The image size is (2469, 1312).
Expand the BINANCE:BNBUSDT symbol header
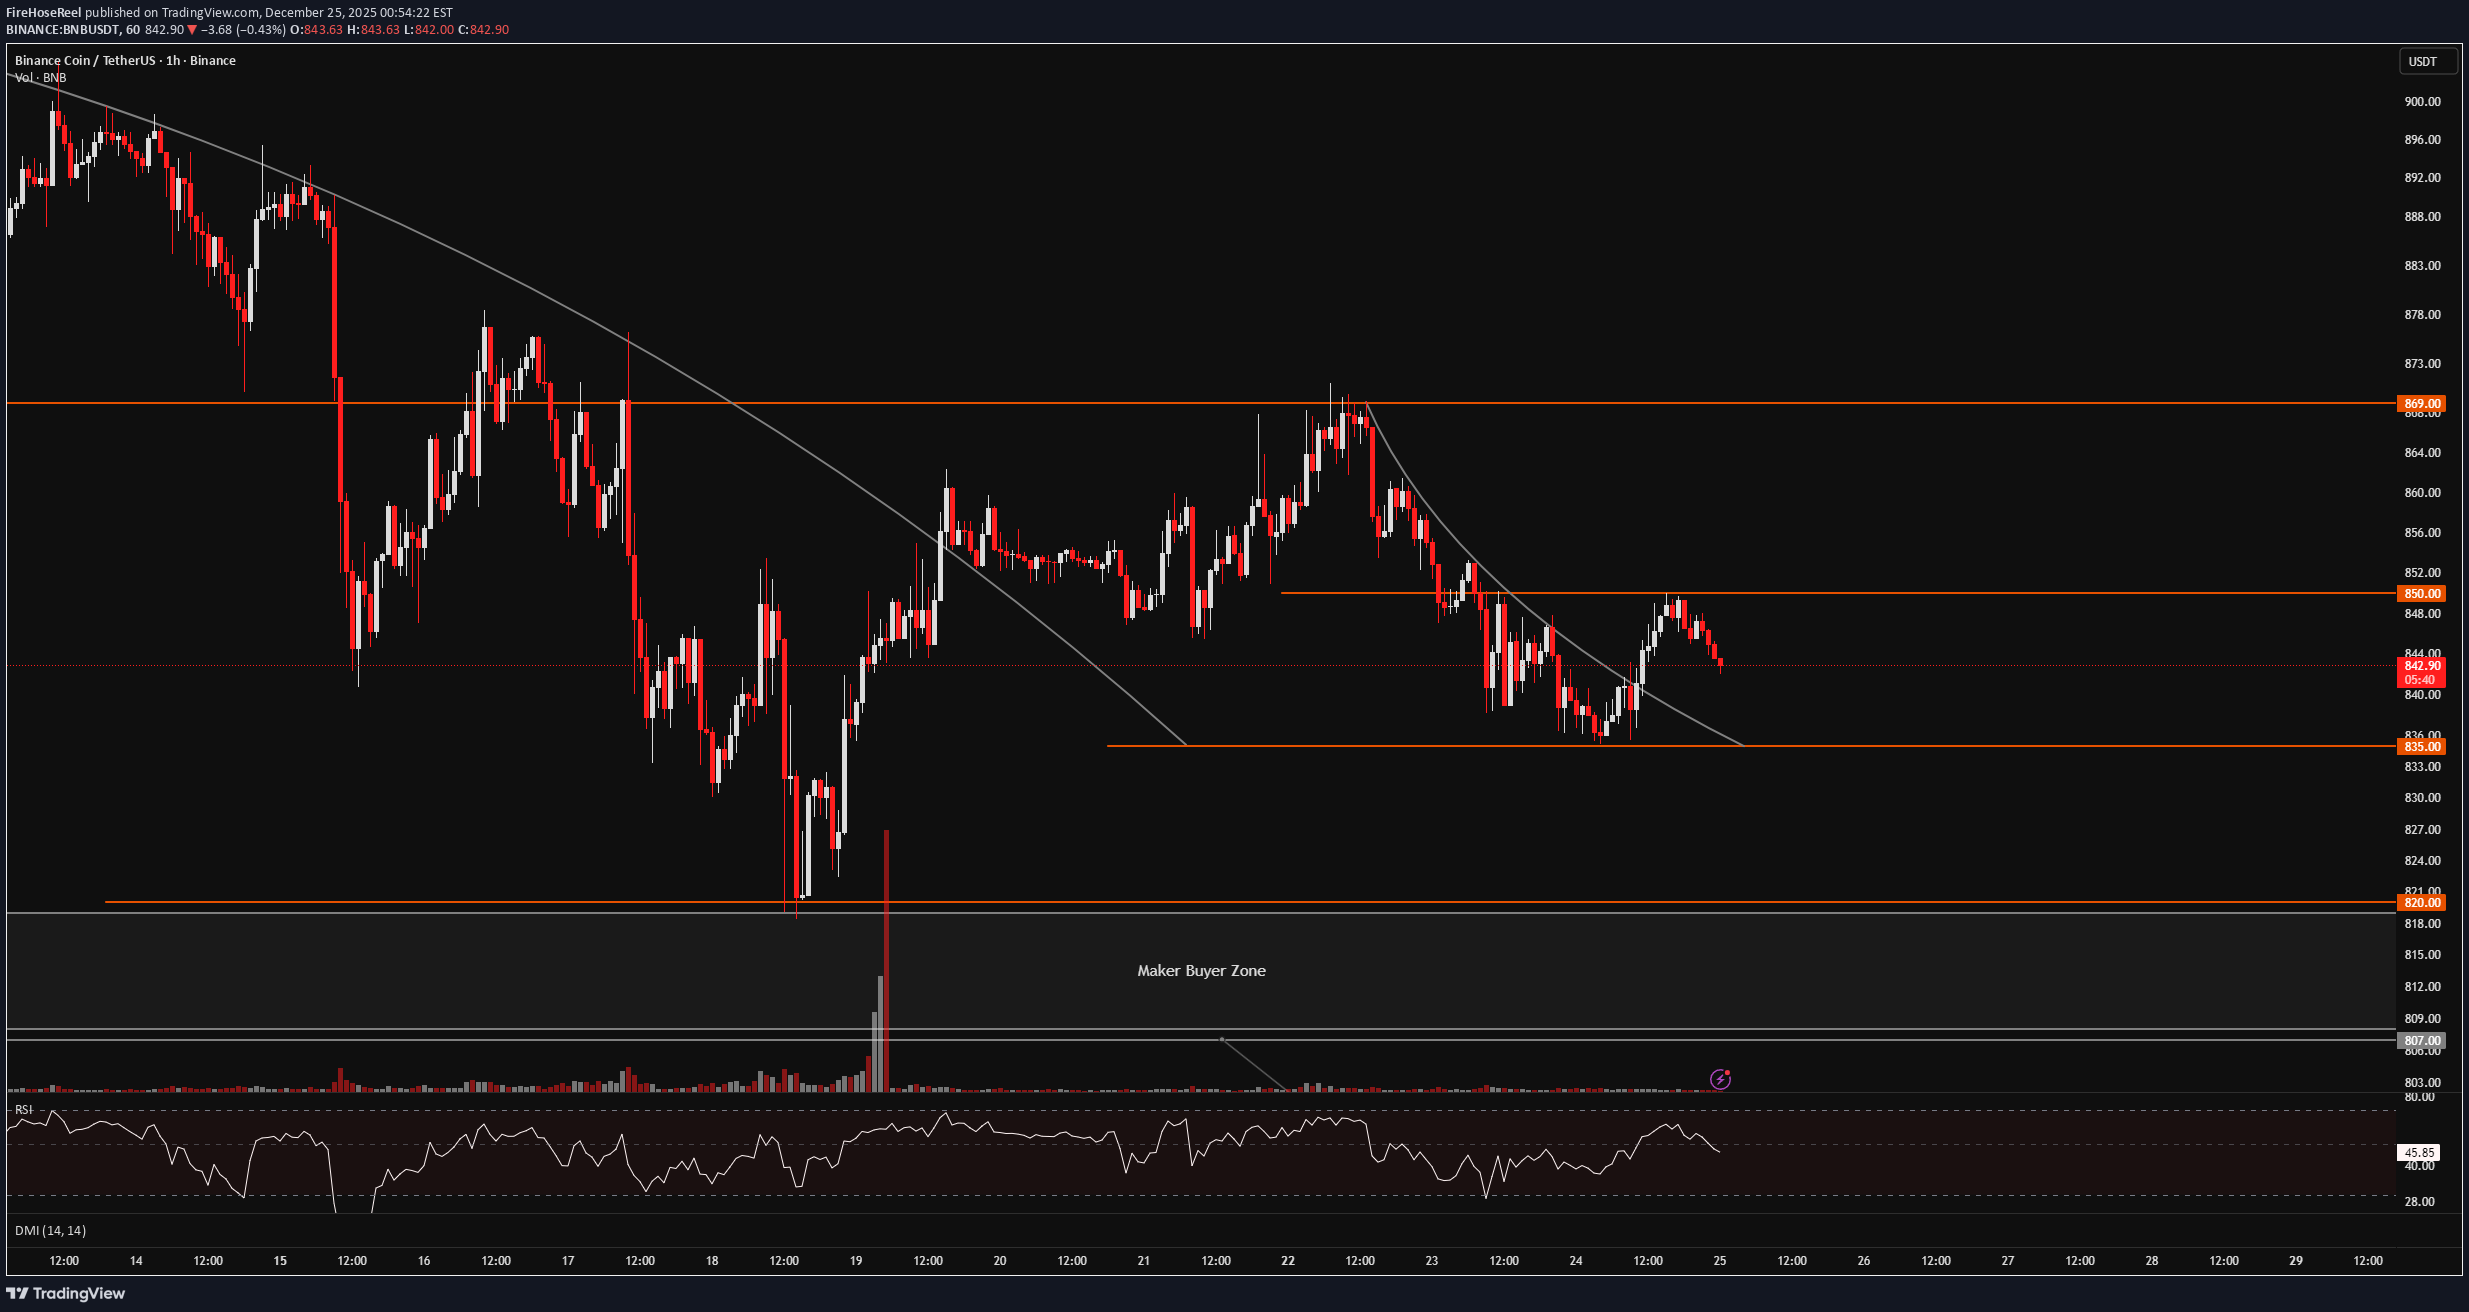point(62,29)
